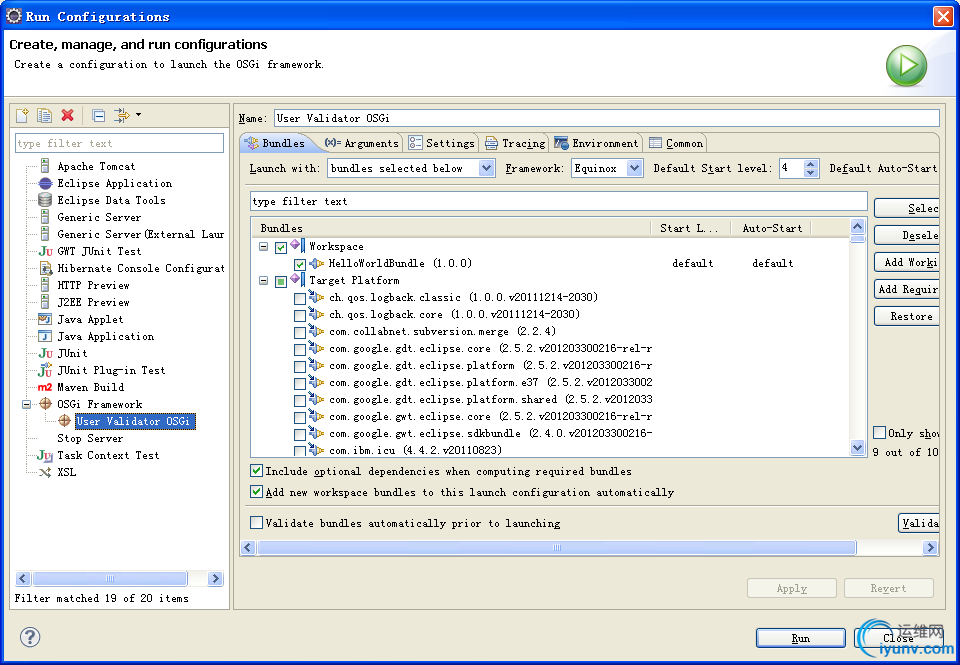The height and width of the screenshot is (665, 960).
Task: Click the Revert button
Action: 888,588
